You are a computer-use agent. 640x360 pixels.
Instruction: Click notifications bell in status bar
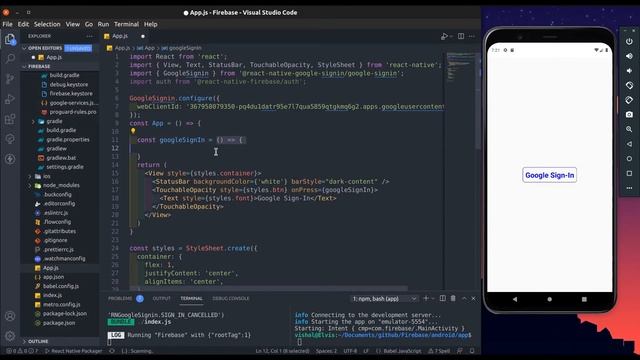[x=472, y=351]
